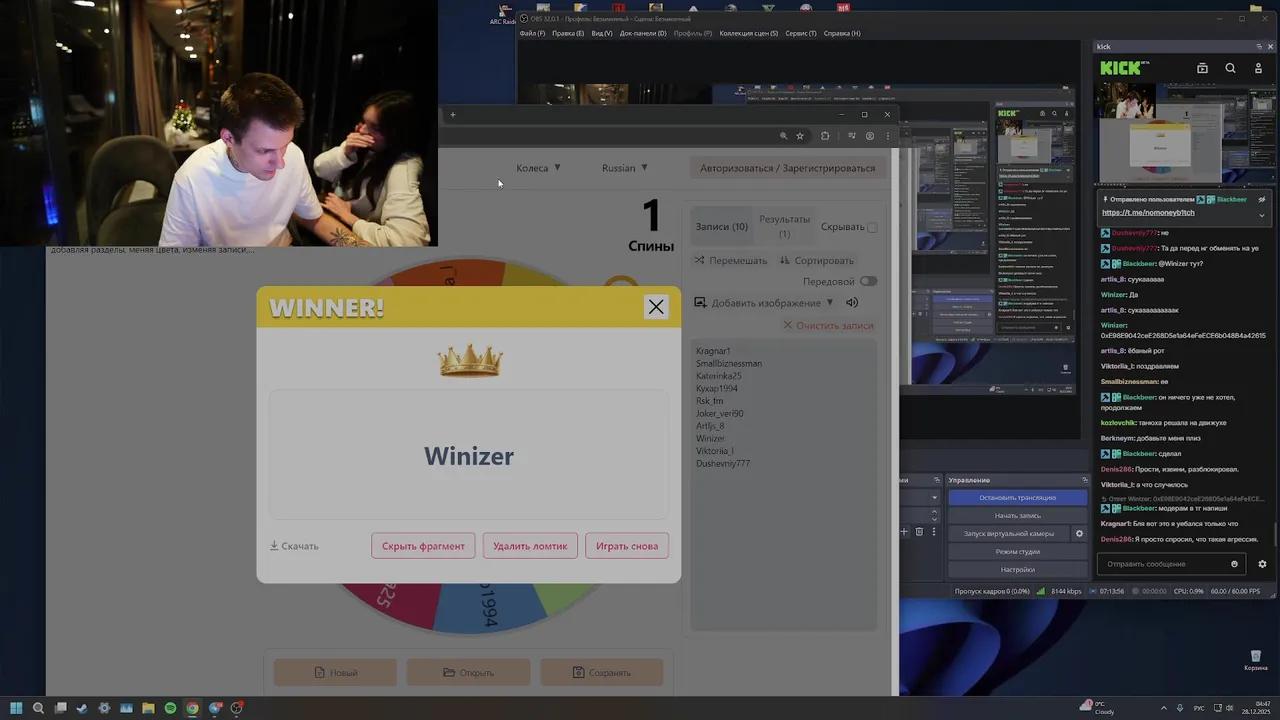Close the WINNER popup with the X
The height and width of the screenshot is (720, 1280).
656,307
